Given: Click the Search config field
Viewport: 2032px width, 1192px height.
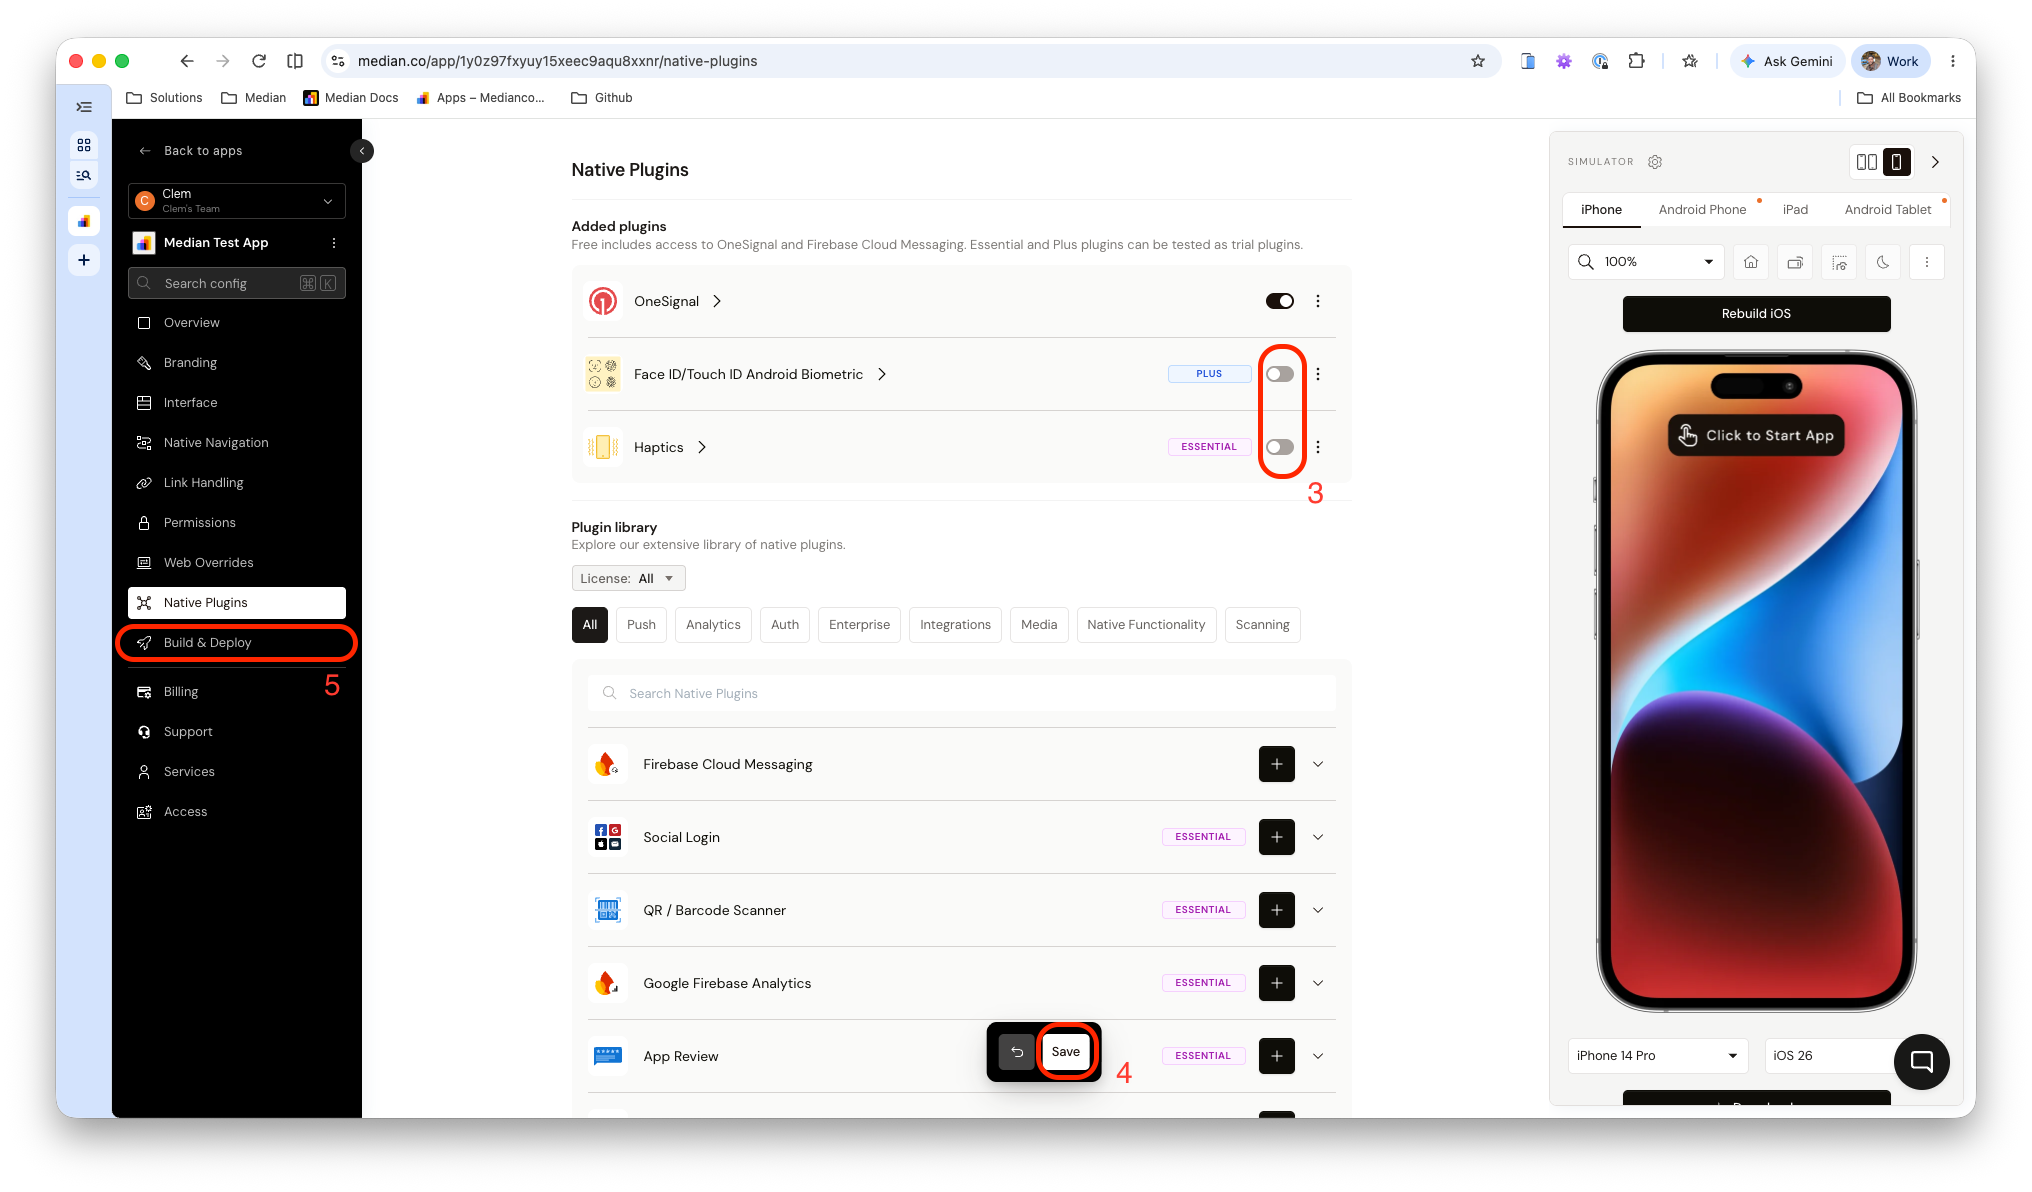Looking at the screenshot, I should [x=237, y=283].
